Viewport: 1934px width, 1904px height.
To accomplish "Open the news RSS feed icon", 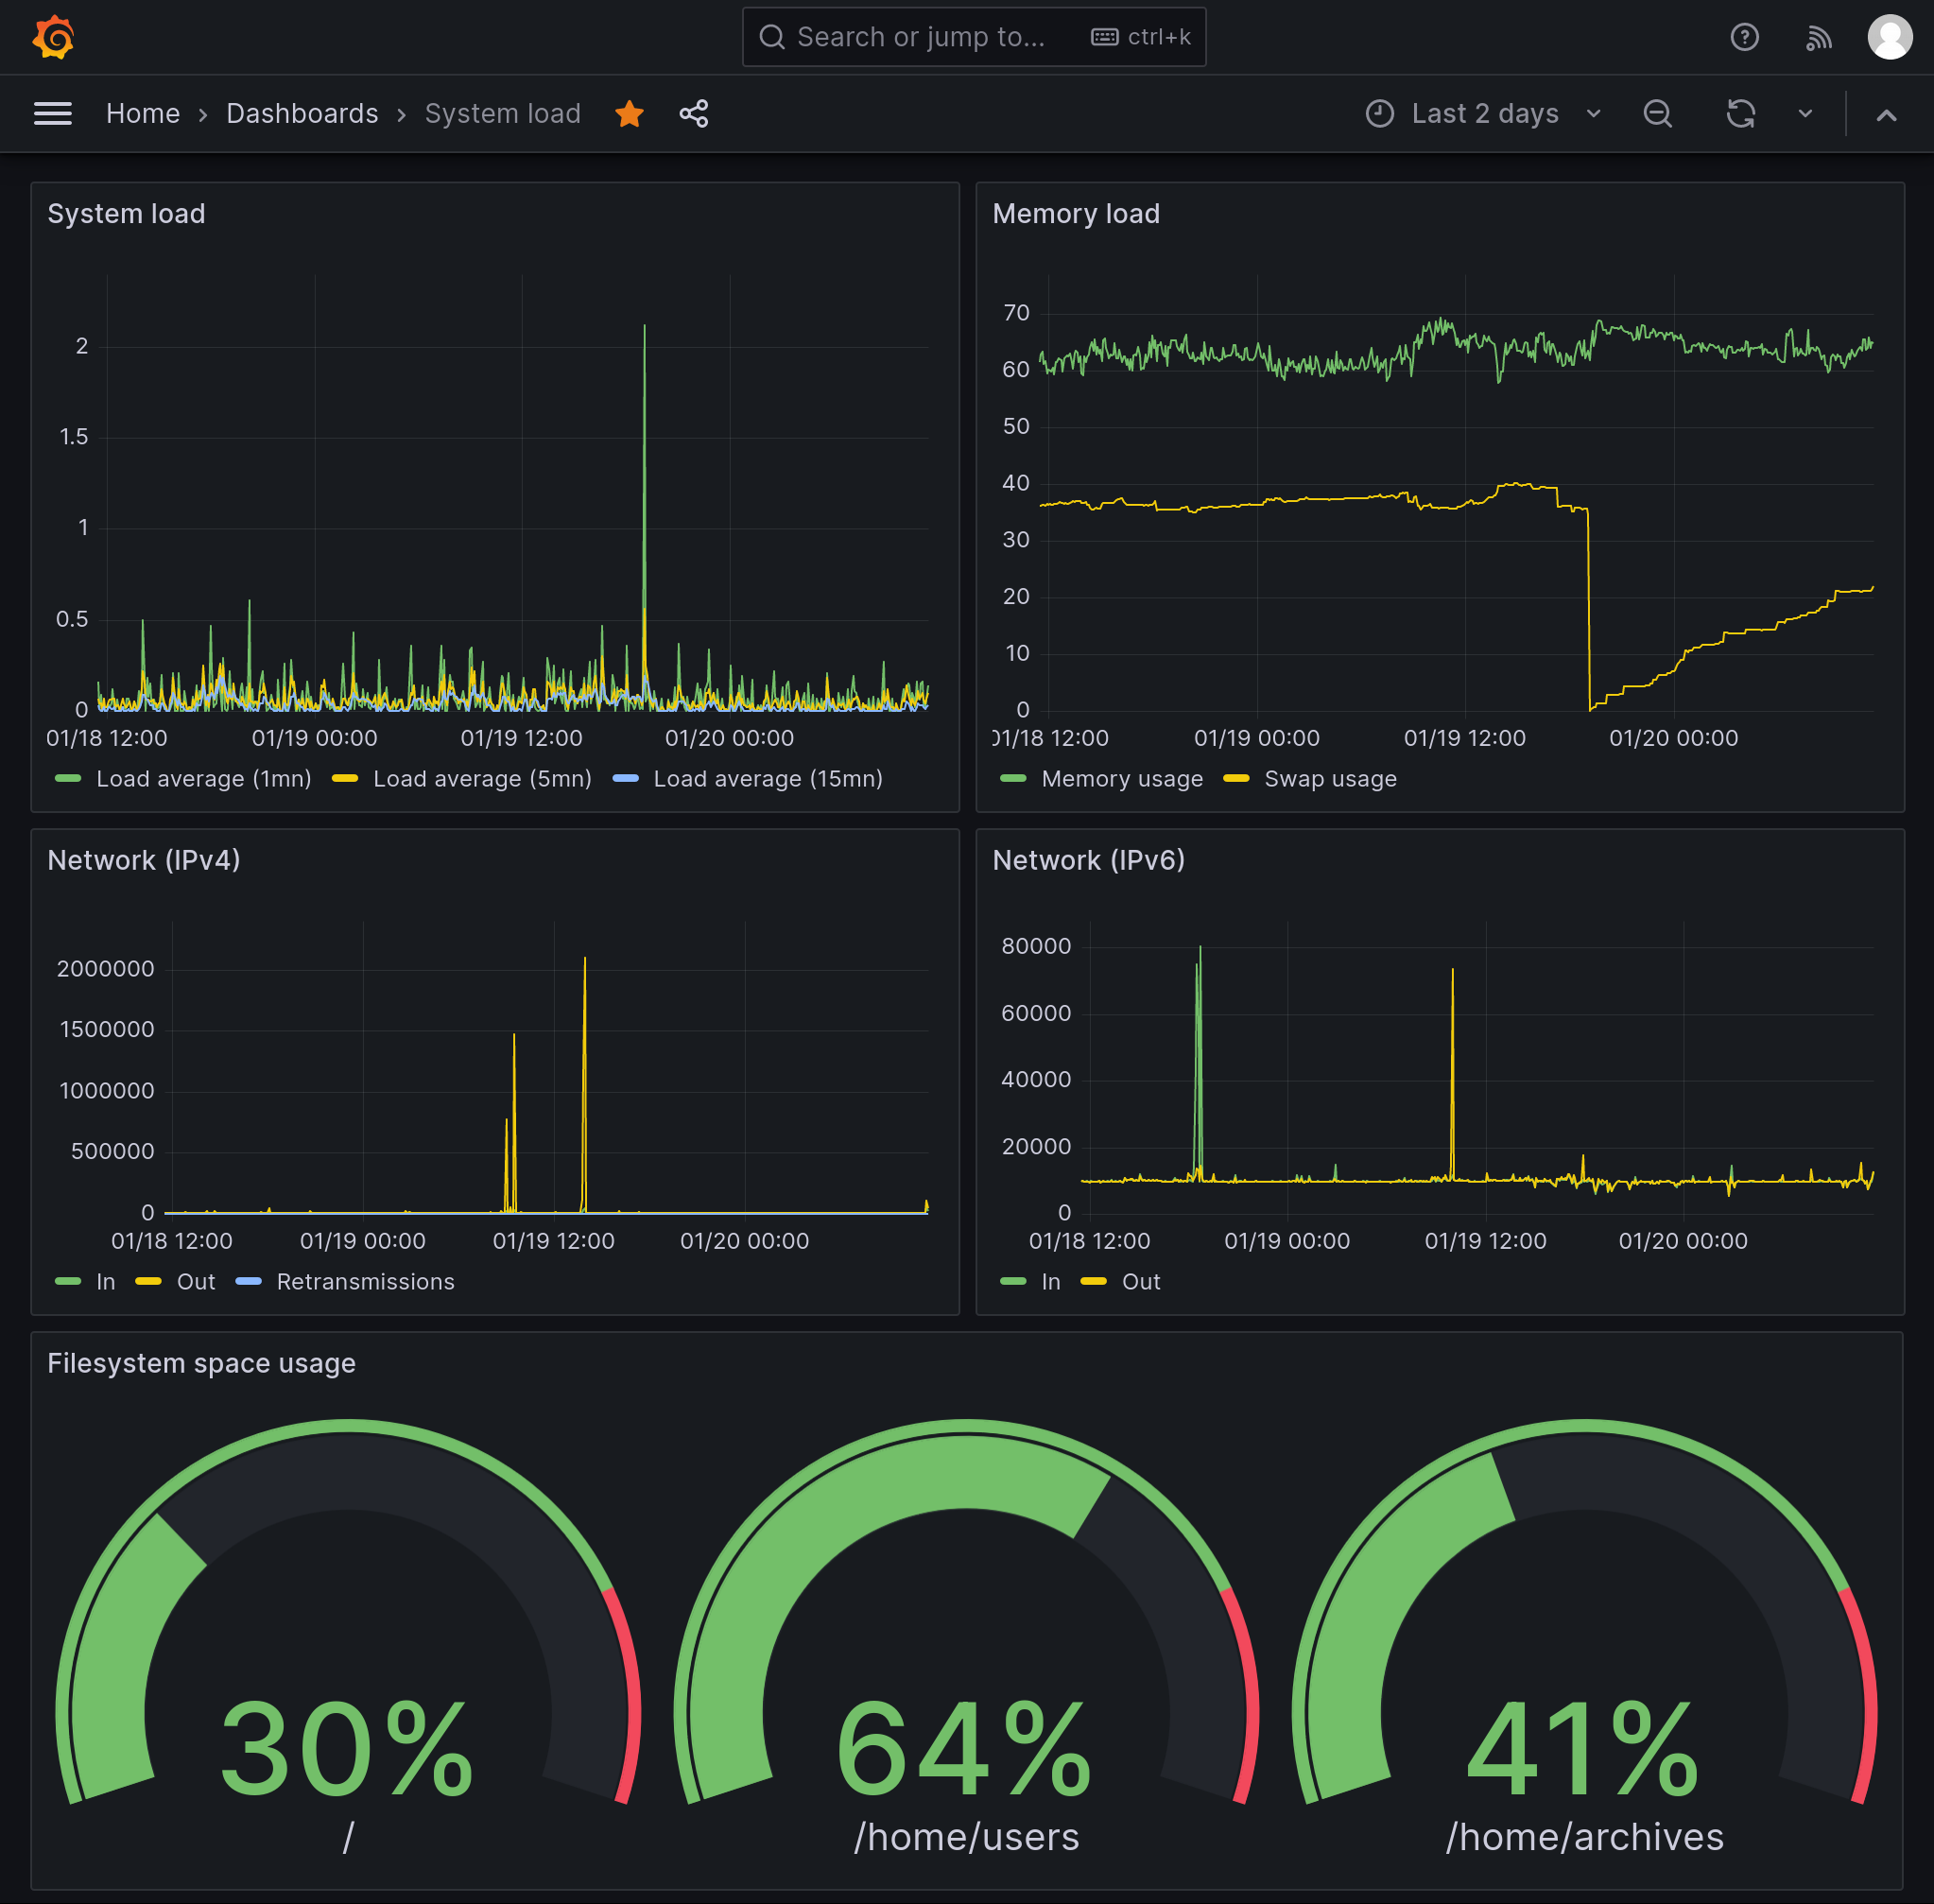I will click(1818, 38).
